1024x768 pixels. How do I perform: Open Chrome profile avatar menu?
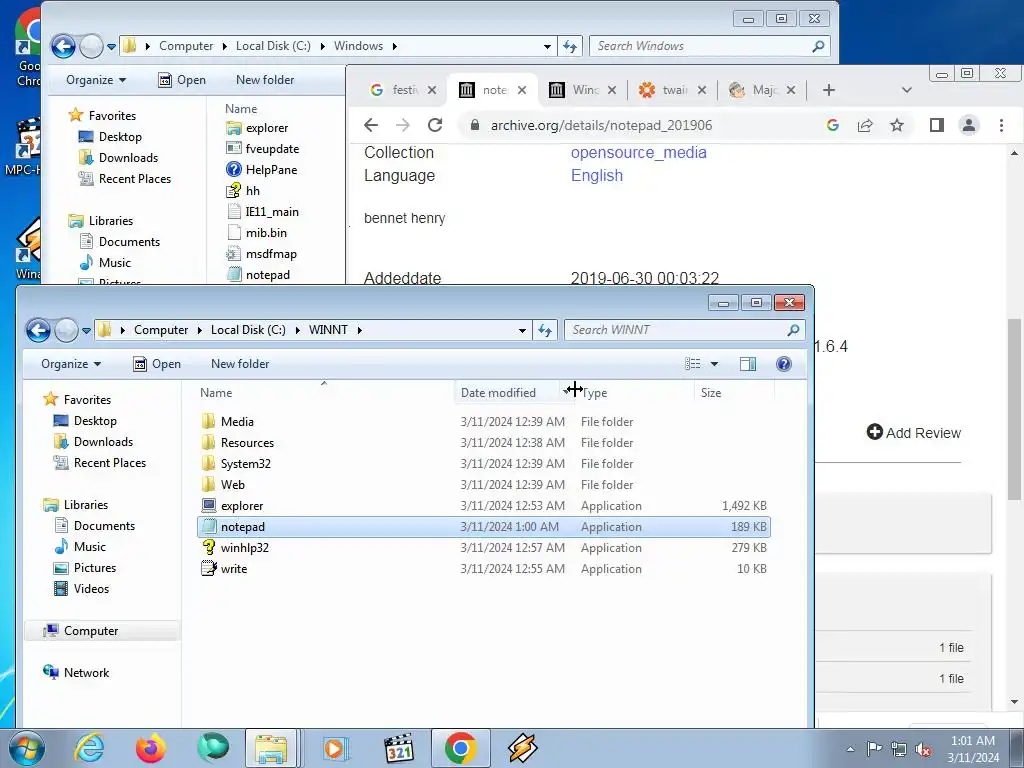[969, 125]
